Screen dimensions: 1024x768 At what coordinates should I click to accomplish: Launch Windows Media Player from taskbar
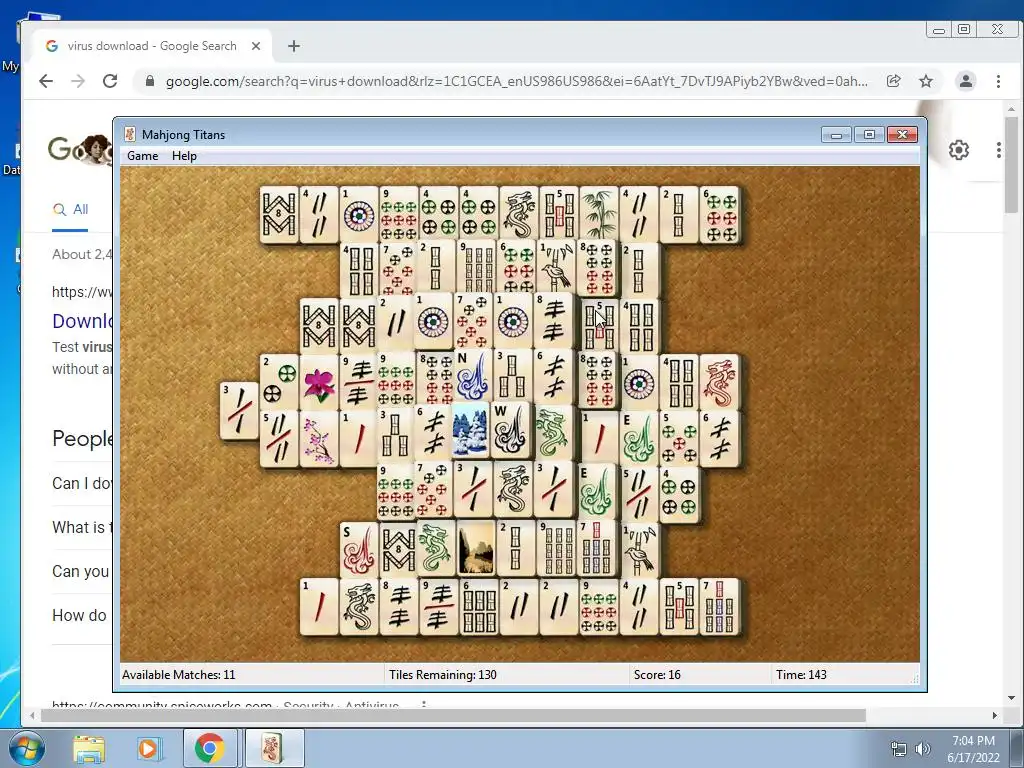pos(148,748)
